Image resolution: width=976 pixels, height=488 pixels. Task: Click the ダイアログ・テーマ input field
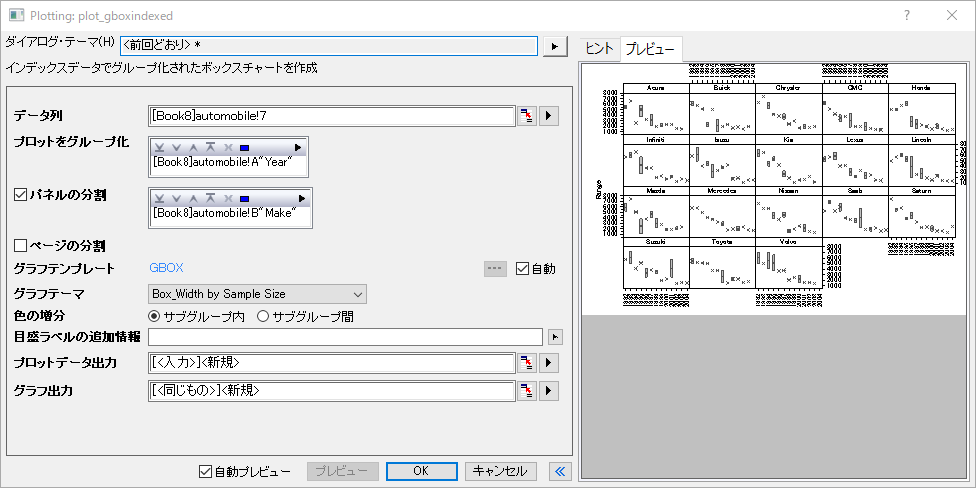pos(329,46)
